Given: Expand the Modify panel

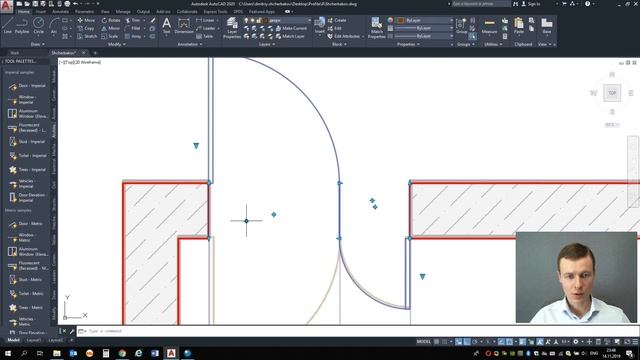Looking at the screenshot, I should [x=117, y=44].
